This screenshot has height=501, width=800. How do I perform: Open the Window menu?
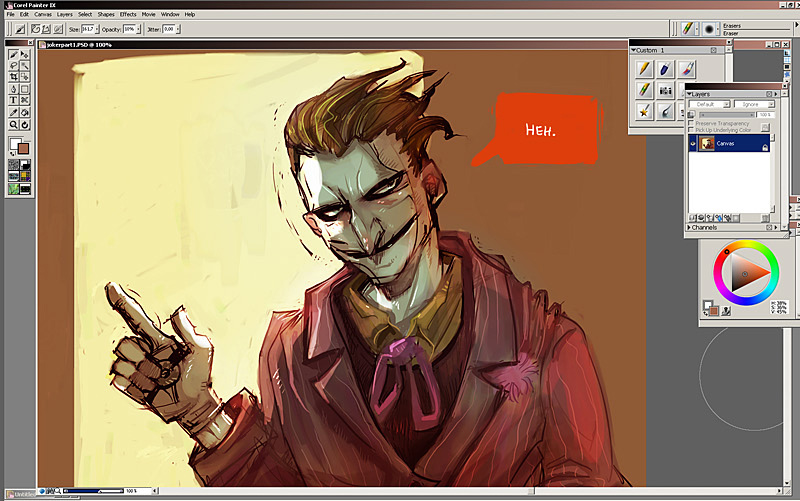coord(170,14)
